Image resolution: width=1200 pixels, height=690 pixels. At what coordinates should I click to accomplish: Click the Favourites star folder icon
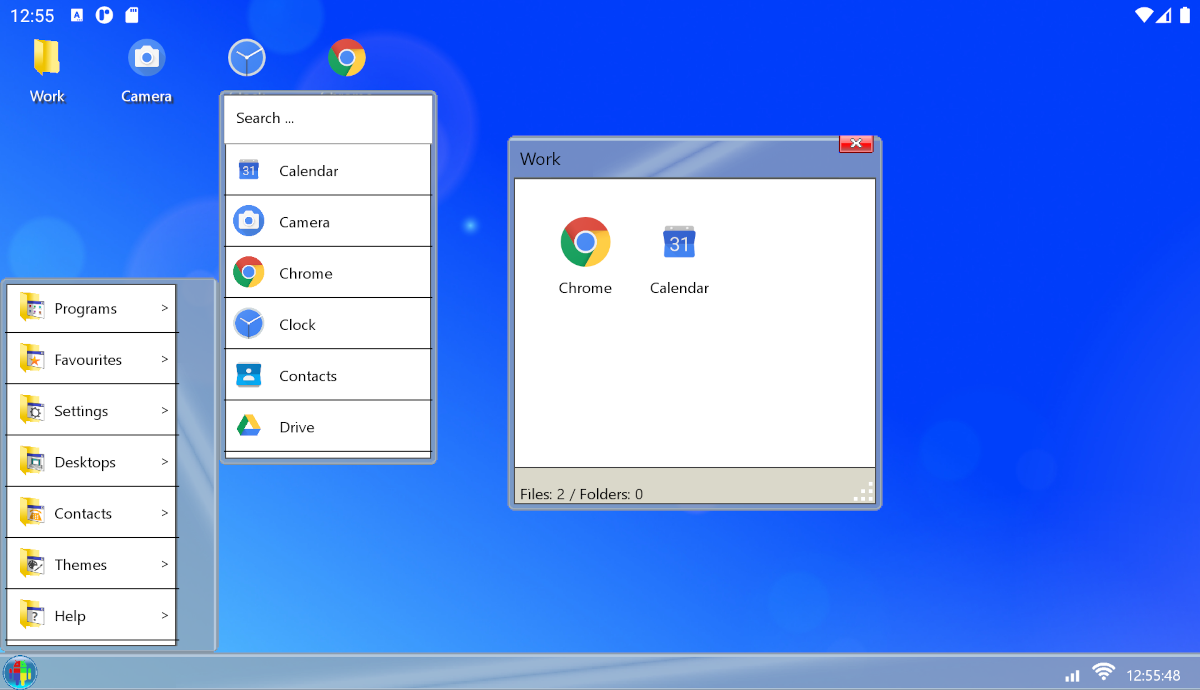click(32, 359)
